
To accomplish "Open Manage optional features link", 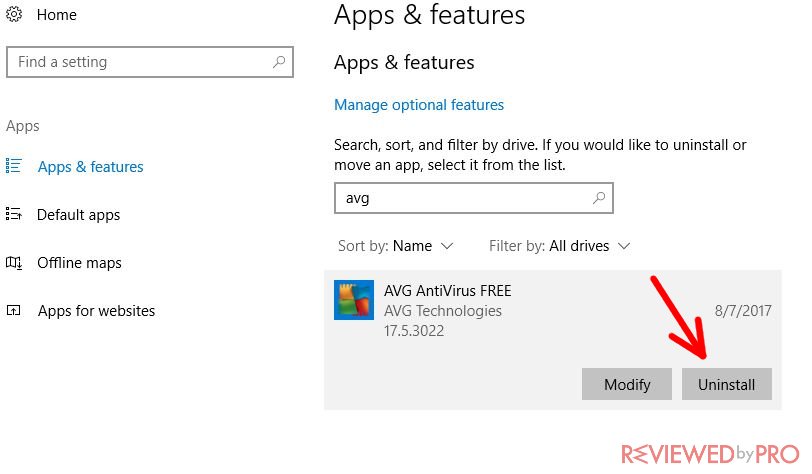I will point(419,105).
